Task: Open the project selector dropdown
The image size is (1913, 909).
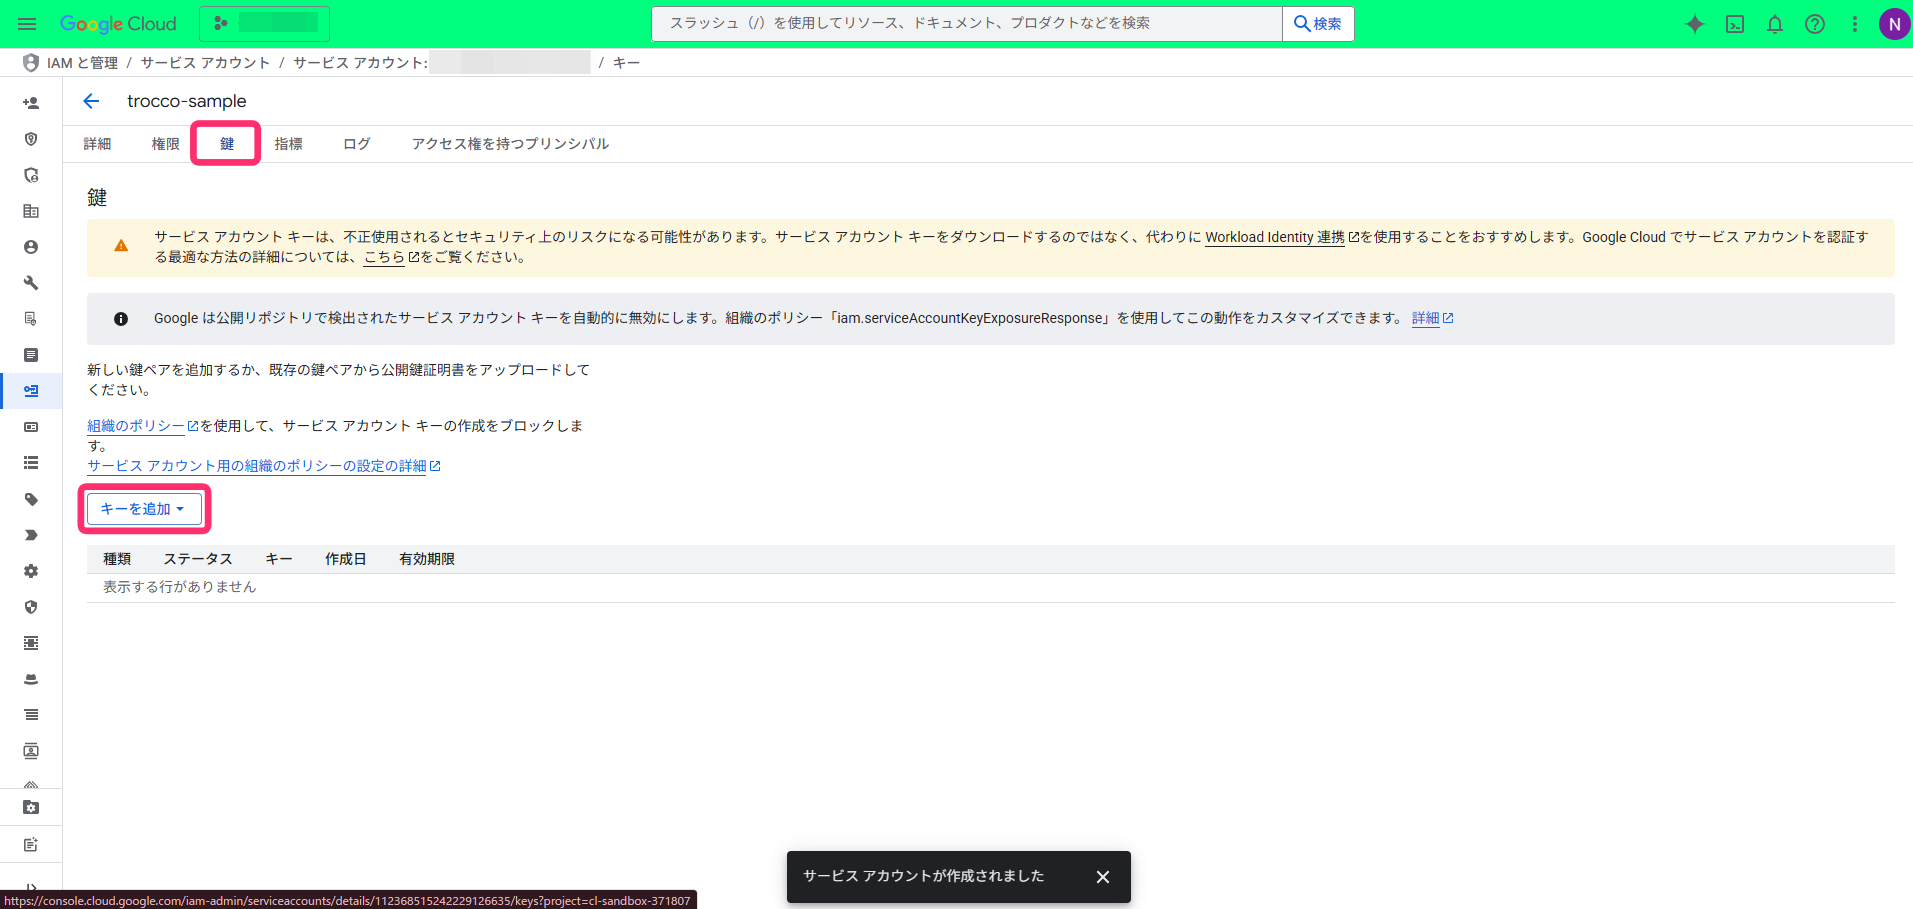Action: (264, 23)
